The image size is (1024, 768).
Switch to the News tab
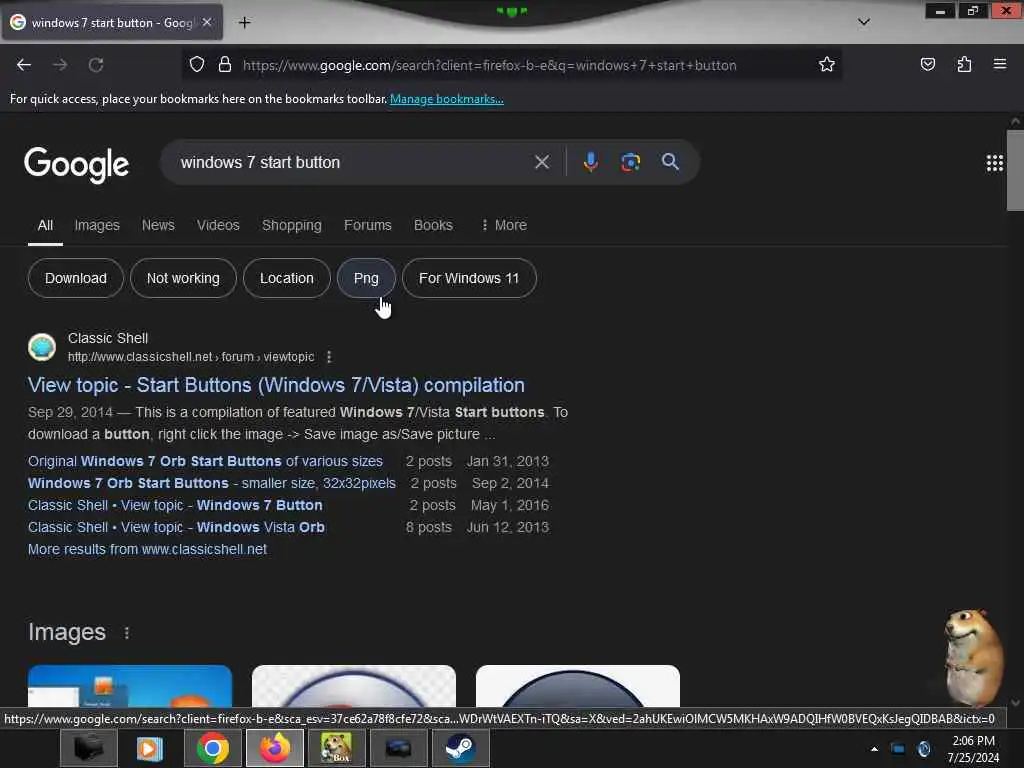[158, 225]
